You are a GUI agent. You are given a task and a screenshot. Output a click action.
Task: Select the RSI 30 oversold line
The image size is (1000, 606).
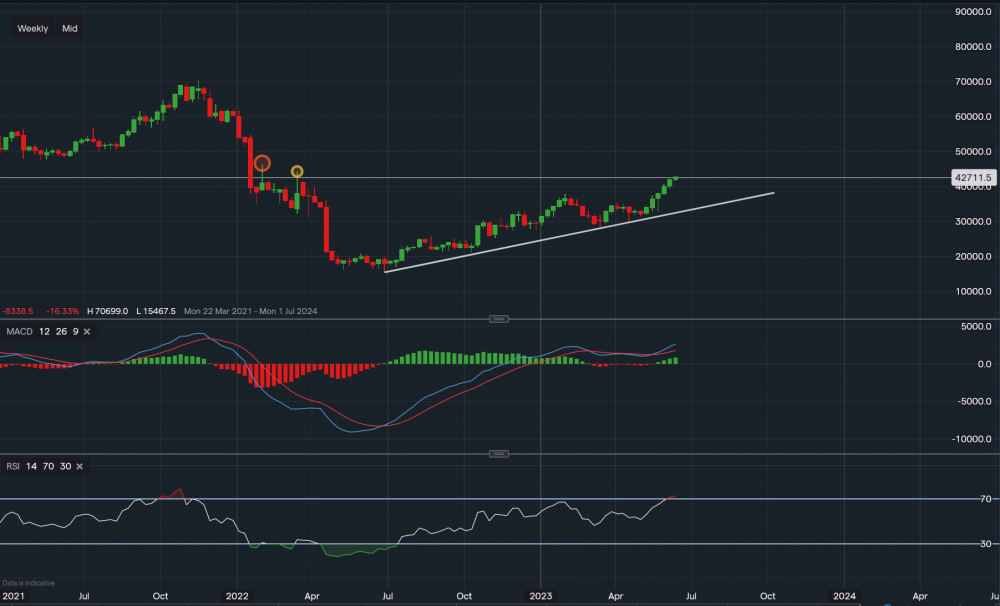point(500,544)
